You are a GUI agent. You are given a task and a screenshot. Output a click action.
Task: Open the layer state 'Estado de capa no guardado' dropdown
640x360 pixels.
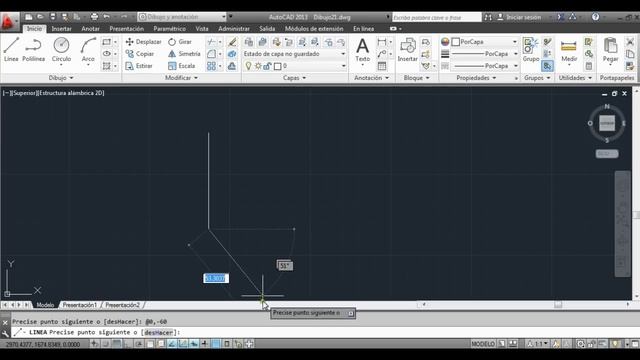coord(294,54)
